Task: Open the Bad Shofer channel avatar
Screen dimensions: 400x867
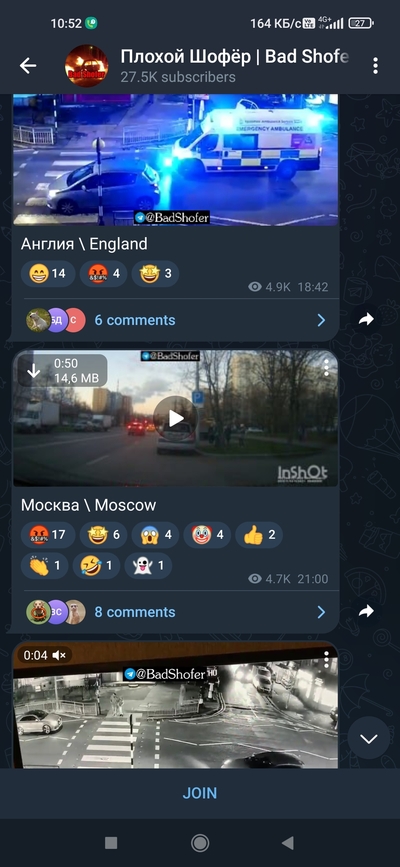Action: tap(87, 66)
